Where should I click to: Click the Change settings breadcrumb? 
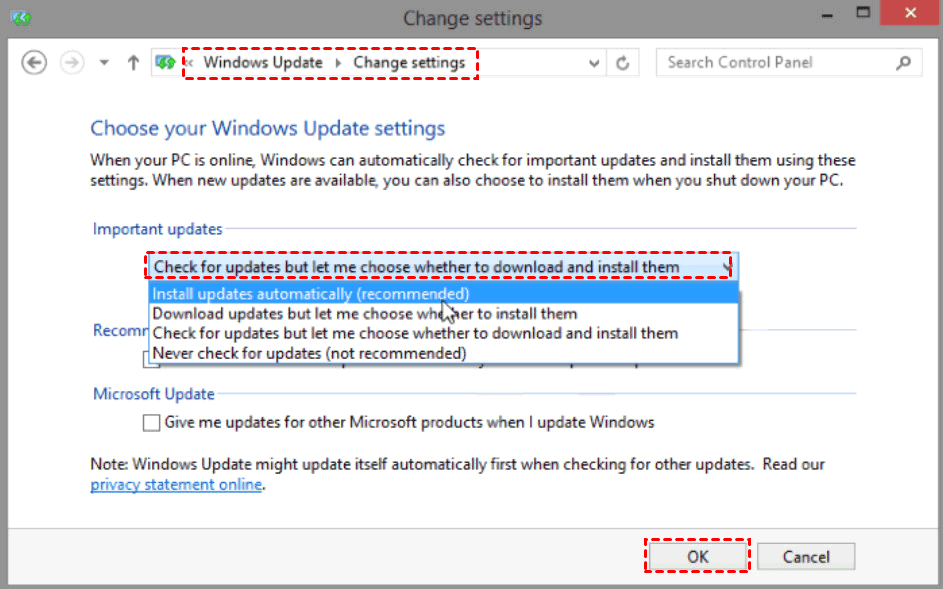(409, 63)
